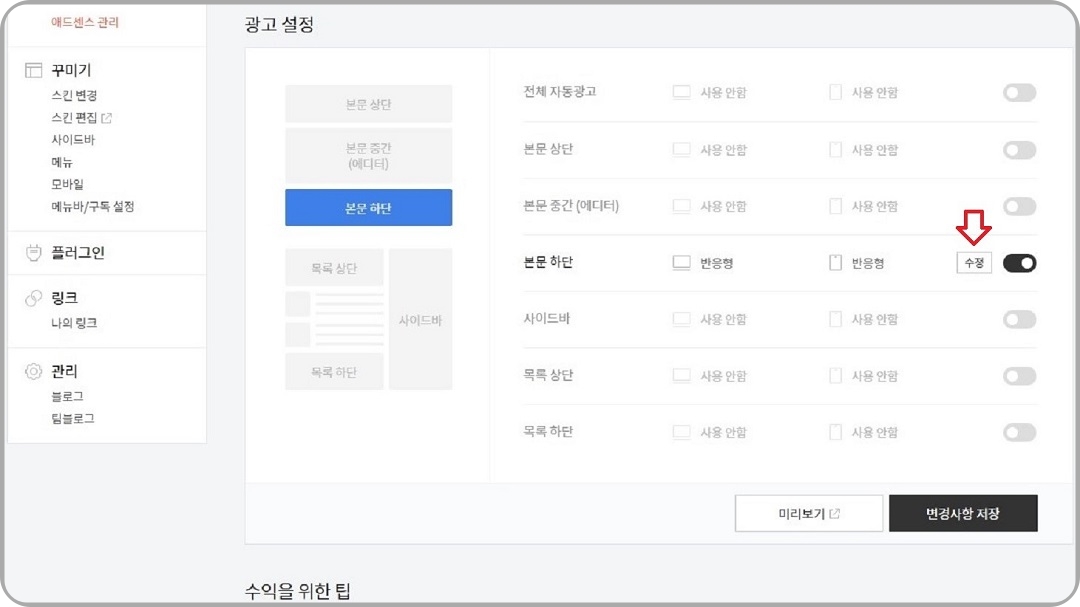
Task: Click desktop monitor icon in 목록 상단 row
Action: 681,375
